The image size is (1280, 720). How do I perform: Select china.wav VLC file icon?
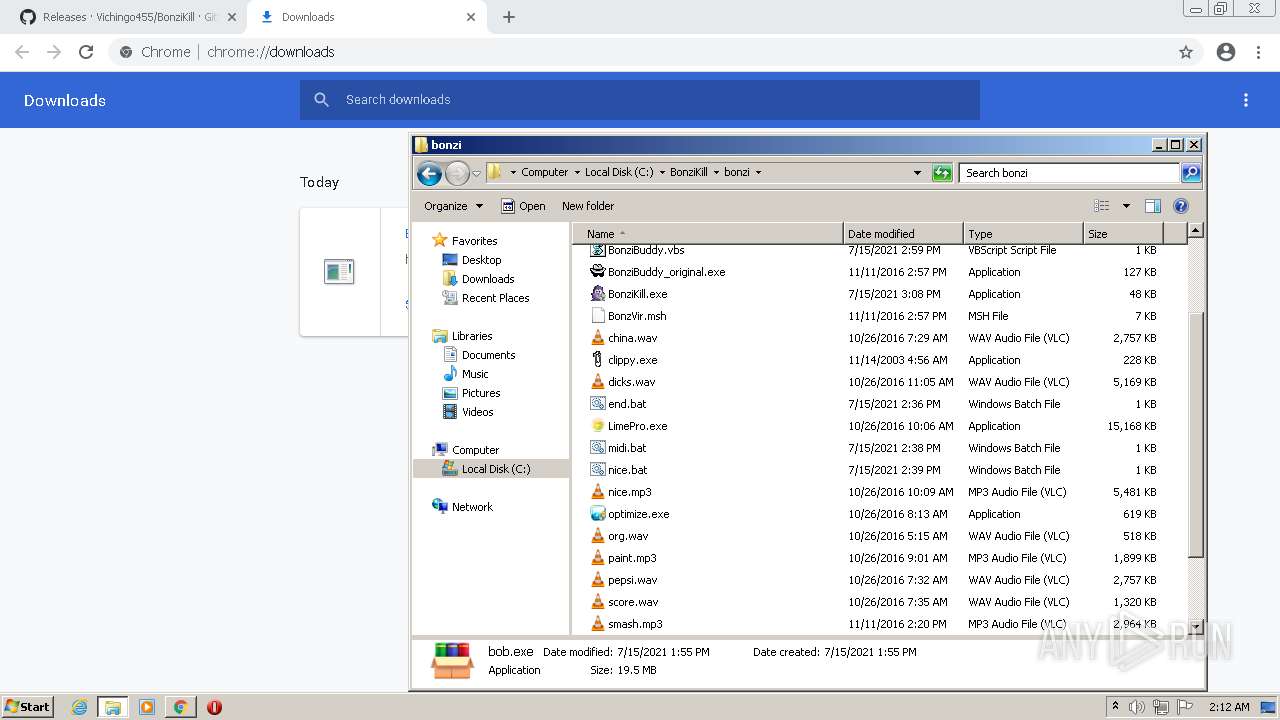coord(598,338)
